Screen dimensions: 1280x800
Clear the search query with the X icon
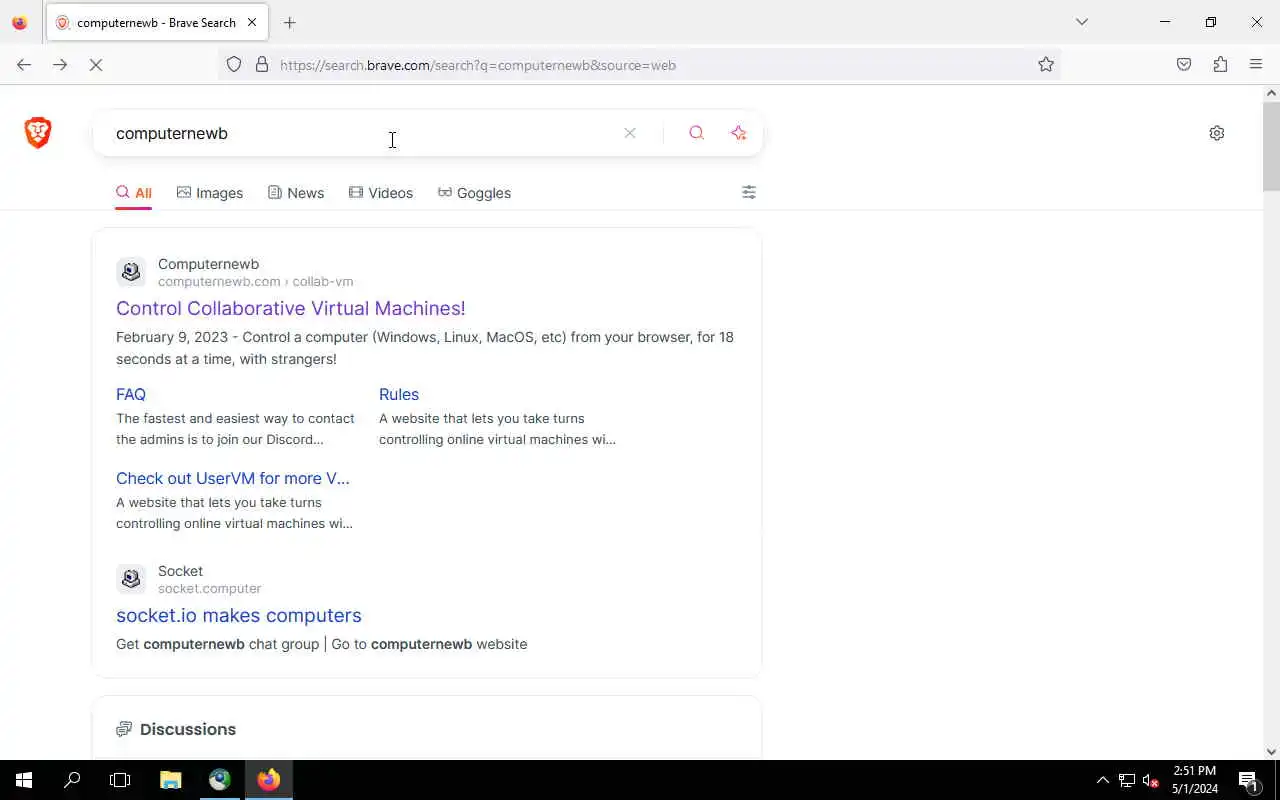click(630, 133)
